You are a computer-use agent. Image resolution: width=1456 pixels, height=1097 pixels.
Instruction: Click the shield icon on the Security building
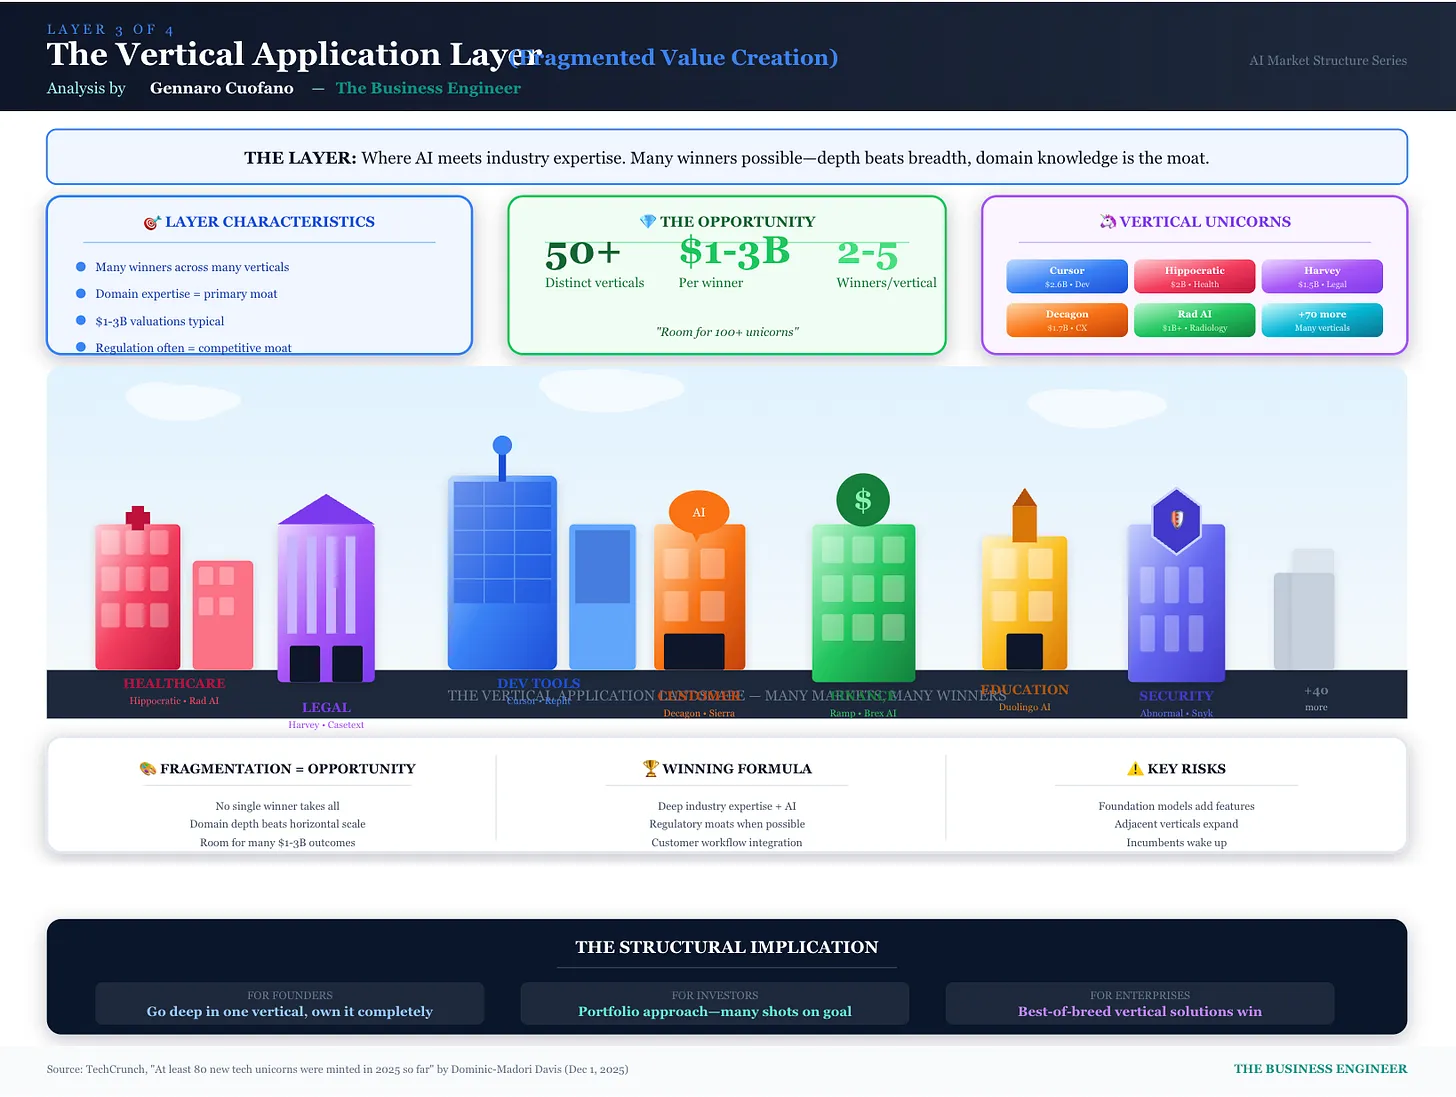pyautogui.click(x=1176, y=520)
